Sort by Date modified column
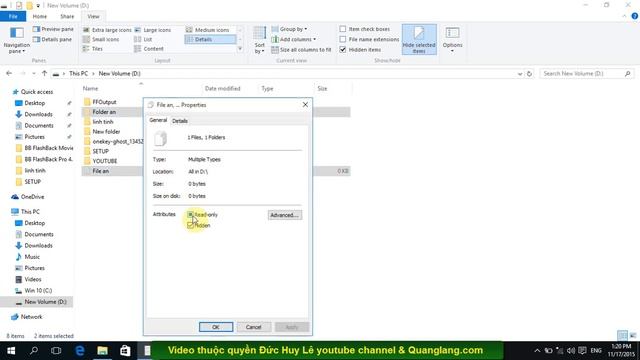 [x=223, y=89]
